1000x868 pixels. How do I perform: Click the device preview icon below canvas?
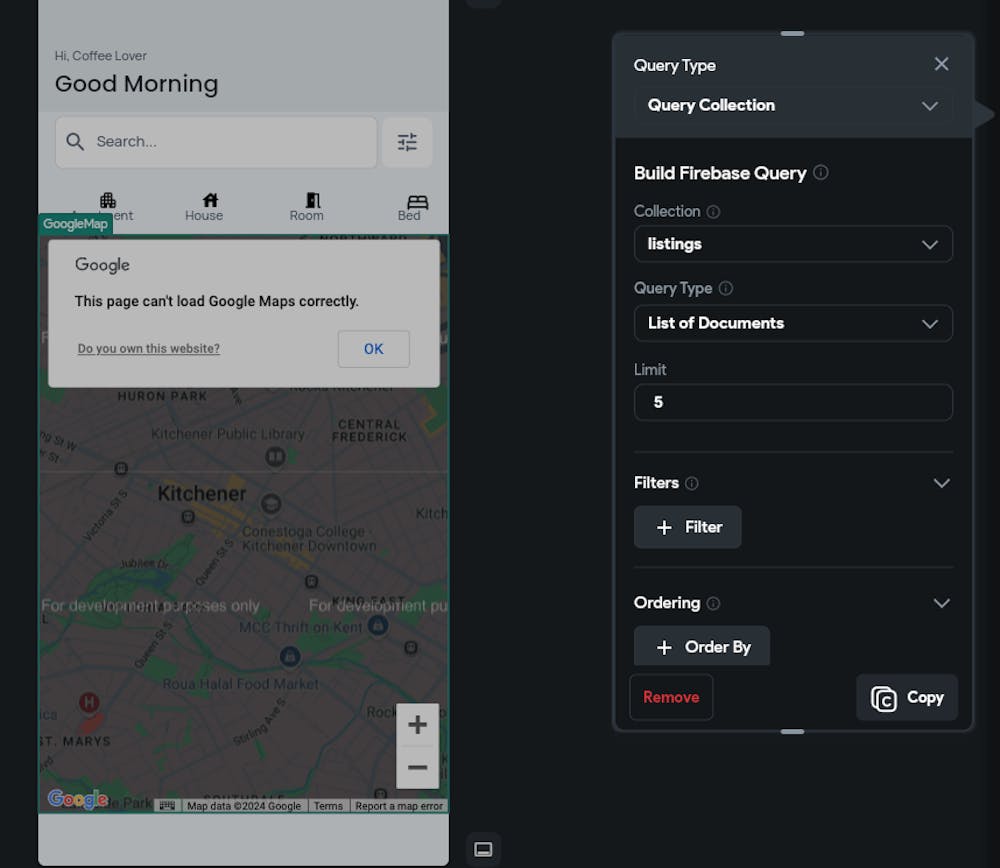click(483, 849)
